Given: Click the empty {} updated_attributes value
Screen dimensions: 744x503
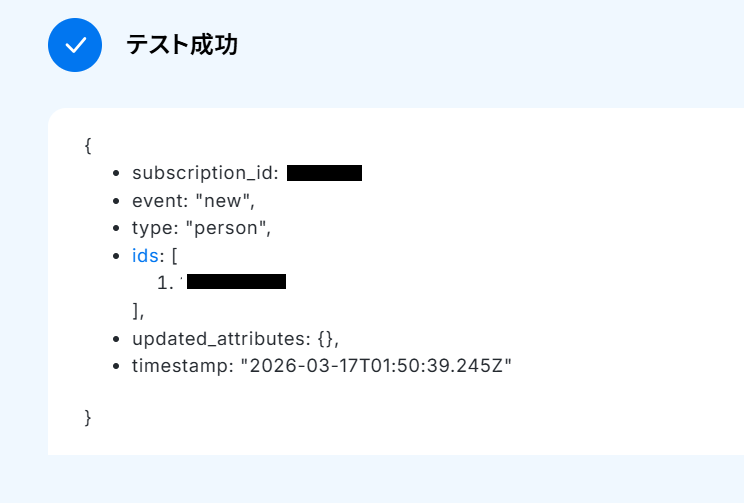Looking at the screenshot, I should click(x=328, y=339).
